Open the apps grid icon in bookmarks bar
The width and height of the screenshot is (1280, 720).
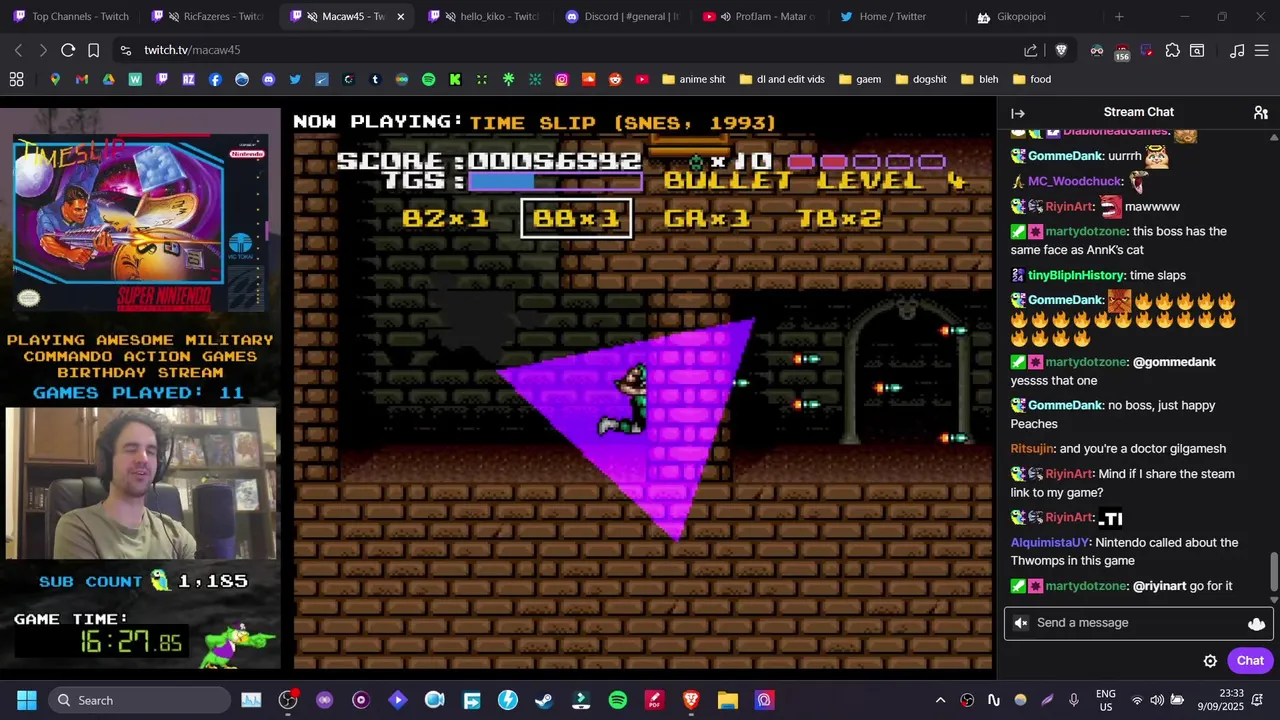[16, 79]
